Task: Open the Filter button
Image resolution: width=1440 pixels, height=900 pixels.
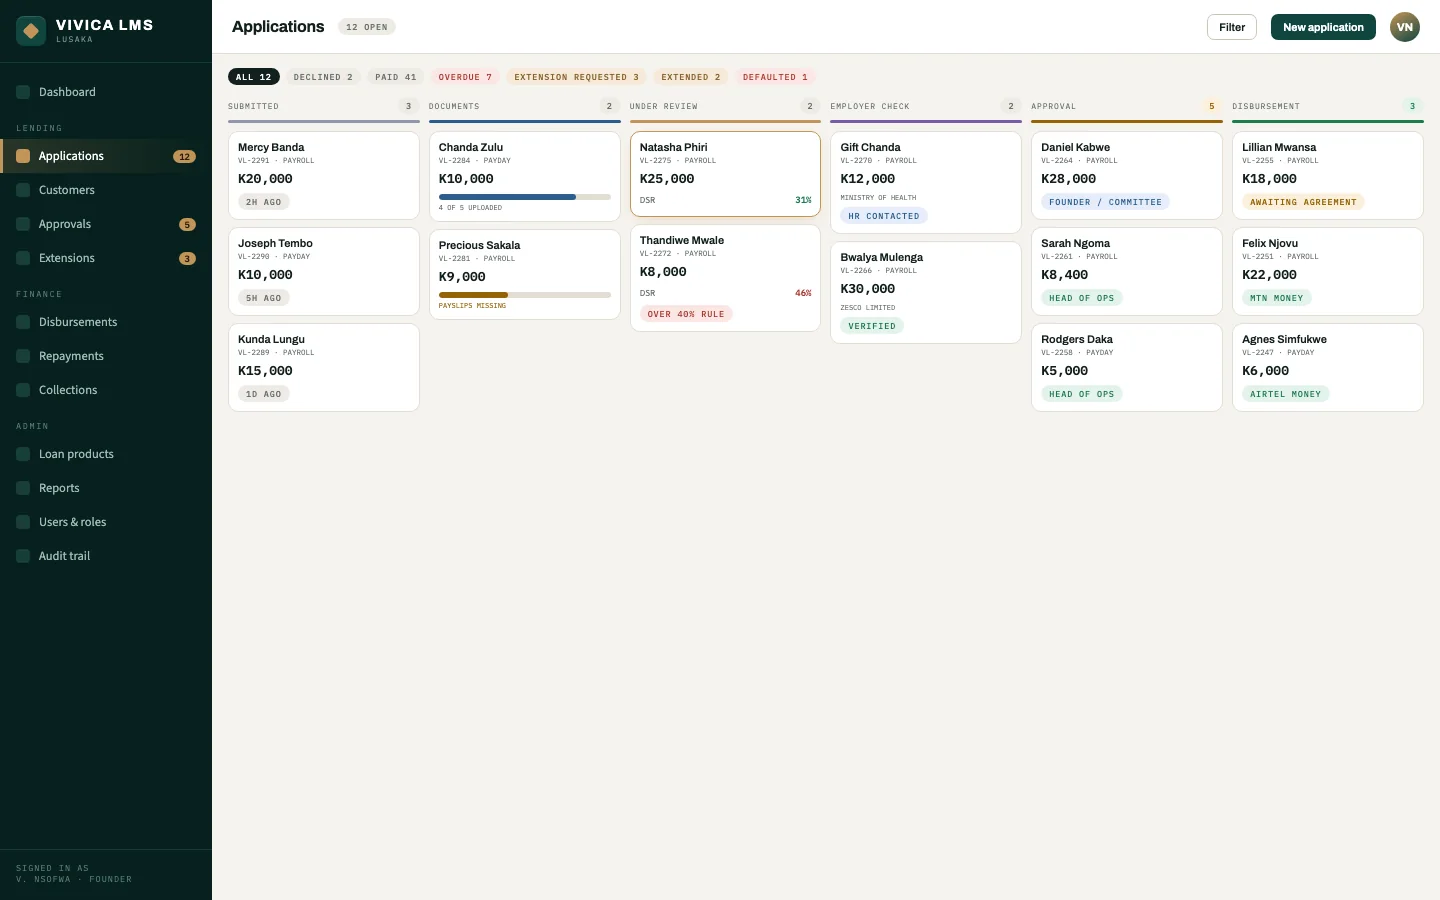Action: pyautogui.click(x=1232, y=27)
